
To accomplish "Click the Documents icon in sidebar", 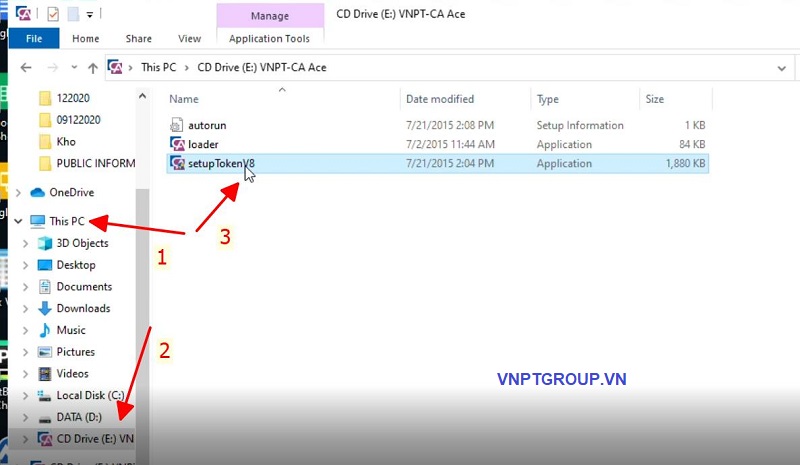I will pos(45,286).
